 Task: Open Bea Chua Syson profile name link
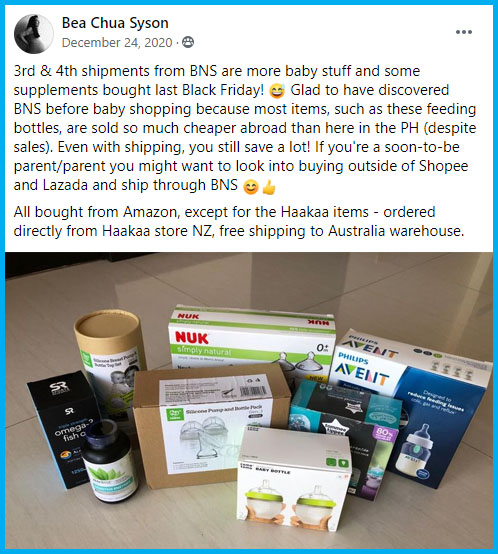point(115,23)
